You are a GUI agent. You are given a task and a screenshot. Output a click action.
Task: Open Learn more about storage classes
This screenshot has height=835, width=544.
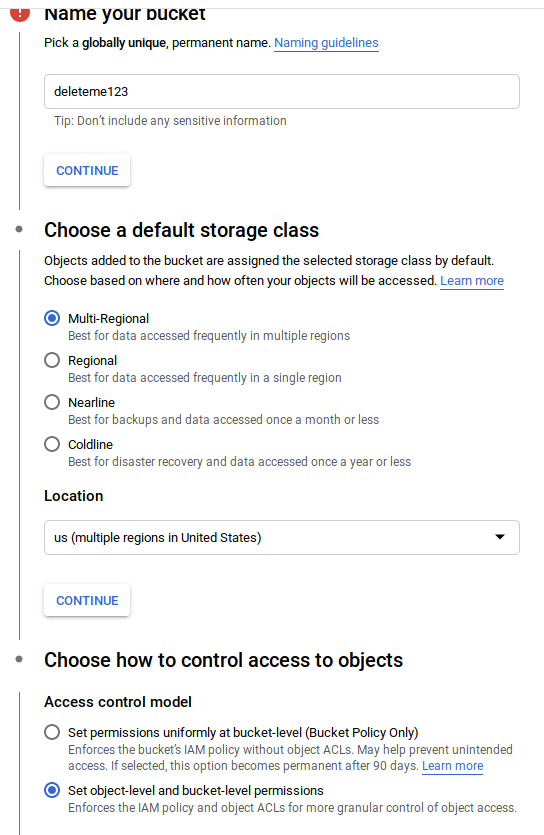pyautogui.click(x=472, y=281)
